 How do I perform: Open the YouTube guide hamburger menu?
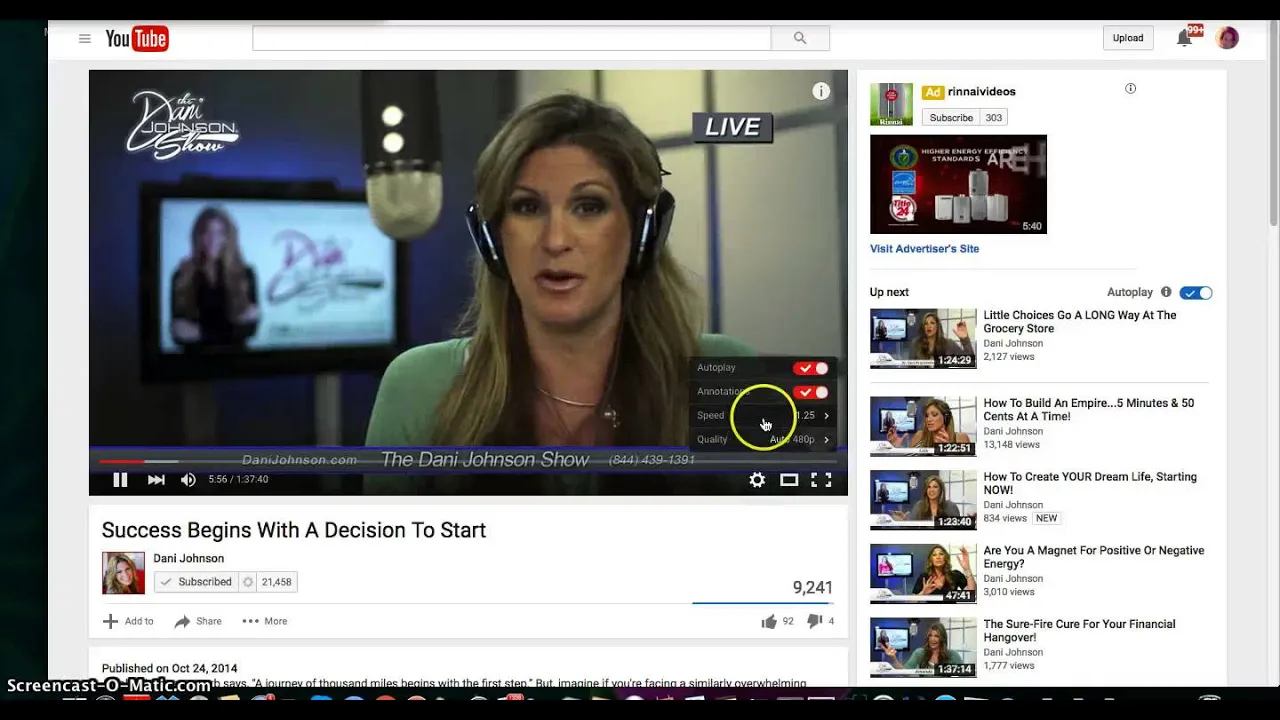click(x=85, y=39)
